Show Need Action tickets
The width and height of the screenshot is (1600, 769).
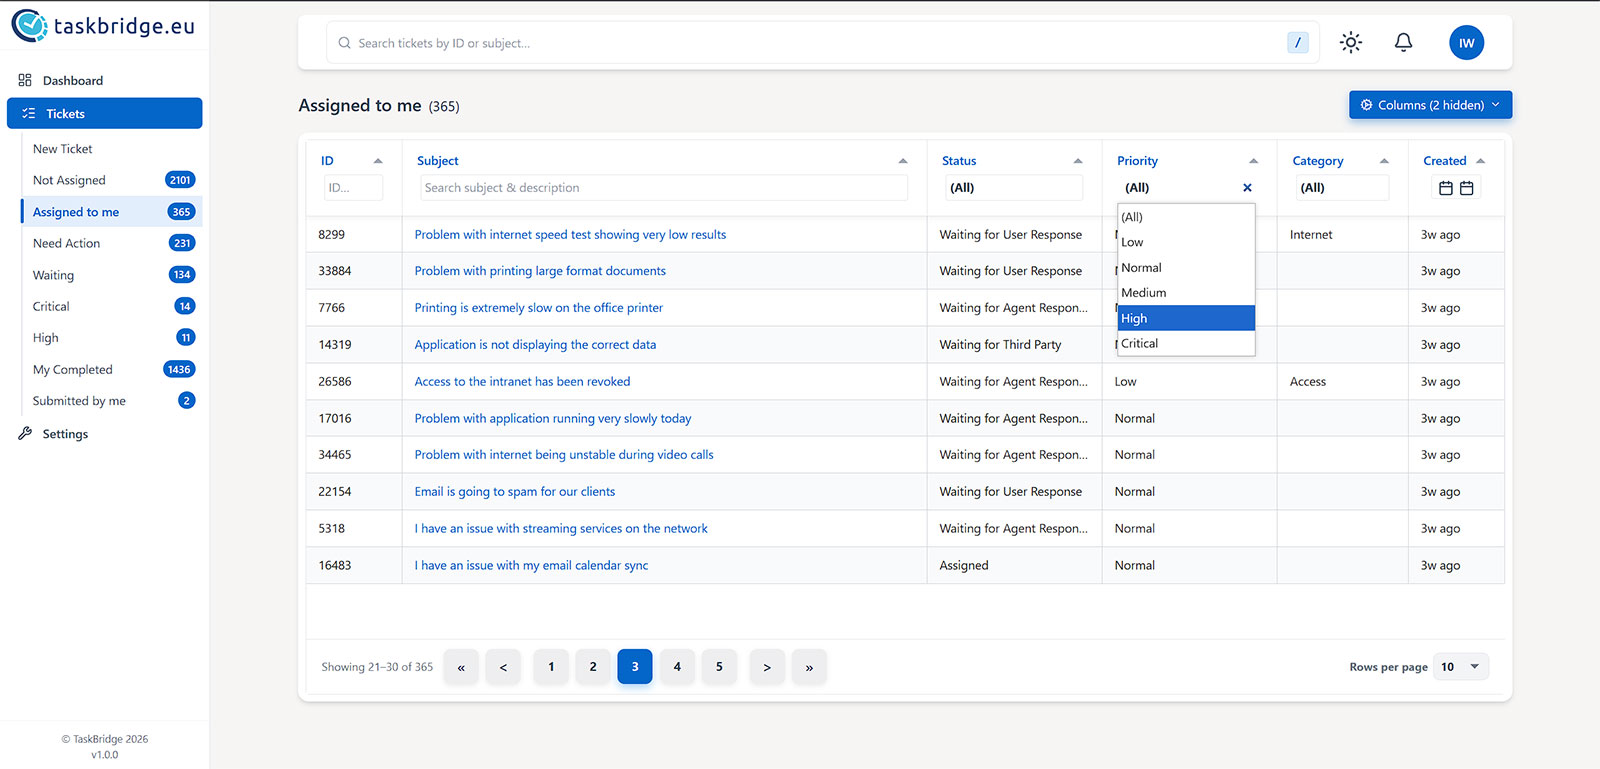point(112,243)
